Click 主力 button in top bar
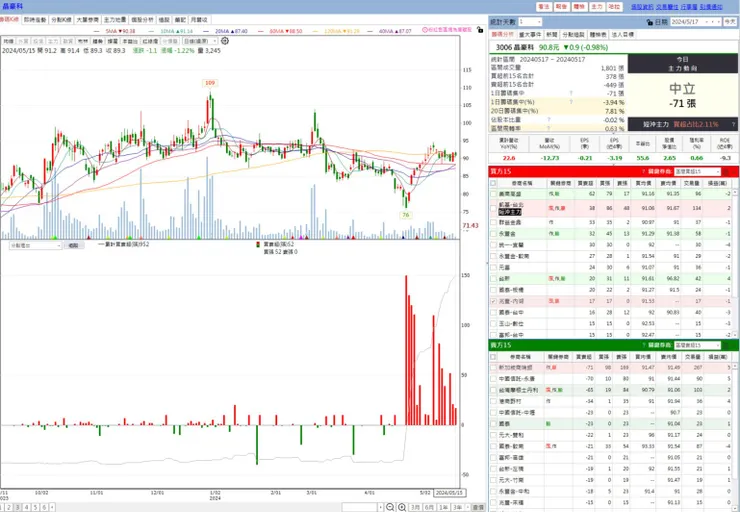This screenshot has width=740, height=512. (597, 7)
